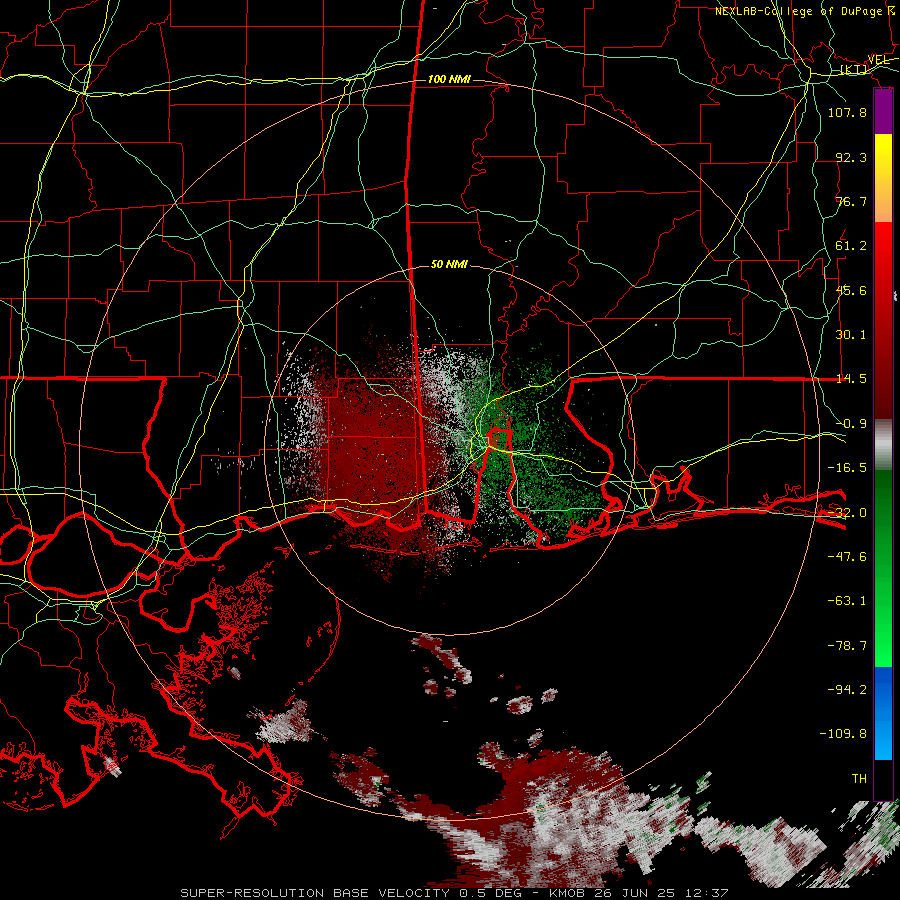900x900 pixels.
Task: Pick the green inbound segment of the color bar
Action: 883,568
